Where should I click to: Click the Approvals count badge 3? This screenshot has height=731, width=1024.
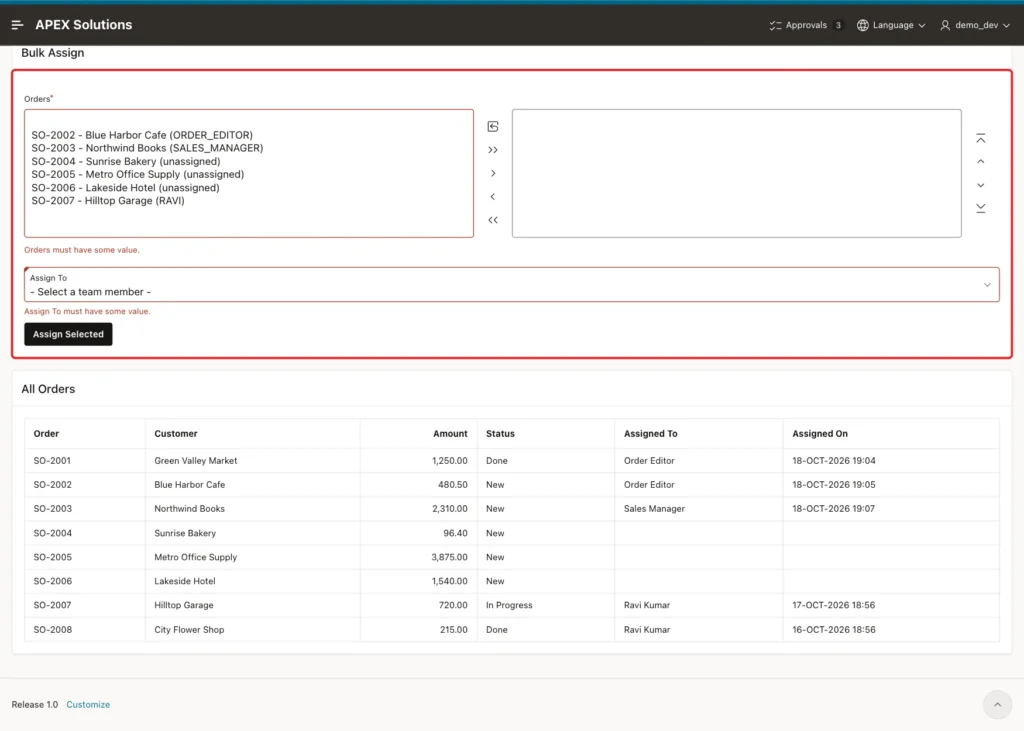pyautogui.click(x=838, y=25)
